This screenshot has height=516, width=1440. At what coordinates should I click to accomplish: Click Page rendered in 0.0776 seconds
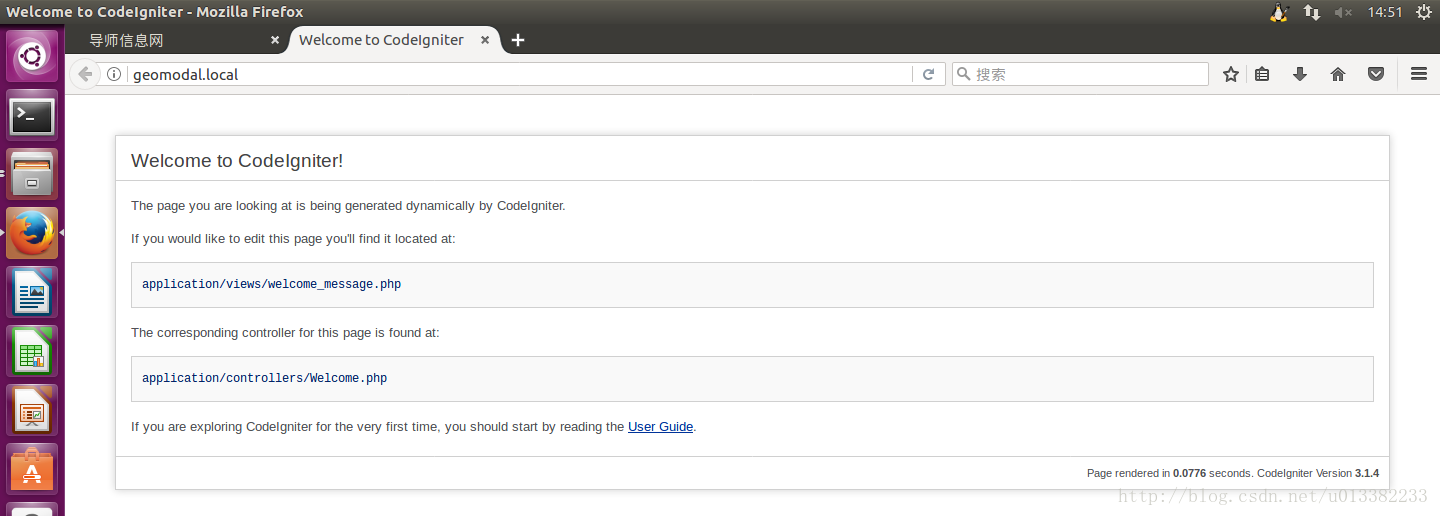point(1169,473)
